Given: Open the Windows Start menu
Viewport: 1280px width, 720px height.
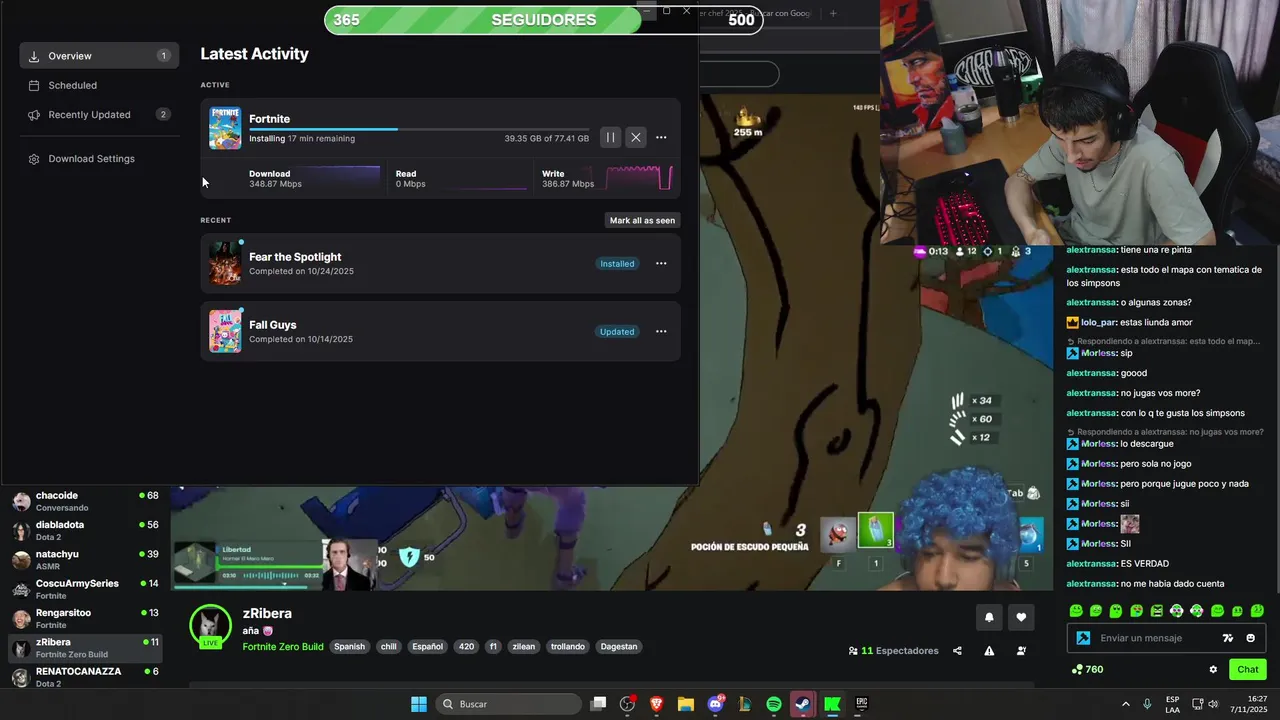Looking at the screenshot, I should [419, 704].
